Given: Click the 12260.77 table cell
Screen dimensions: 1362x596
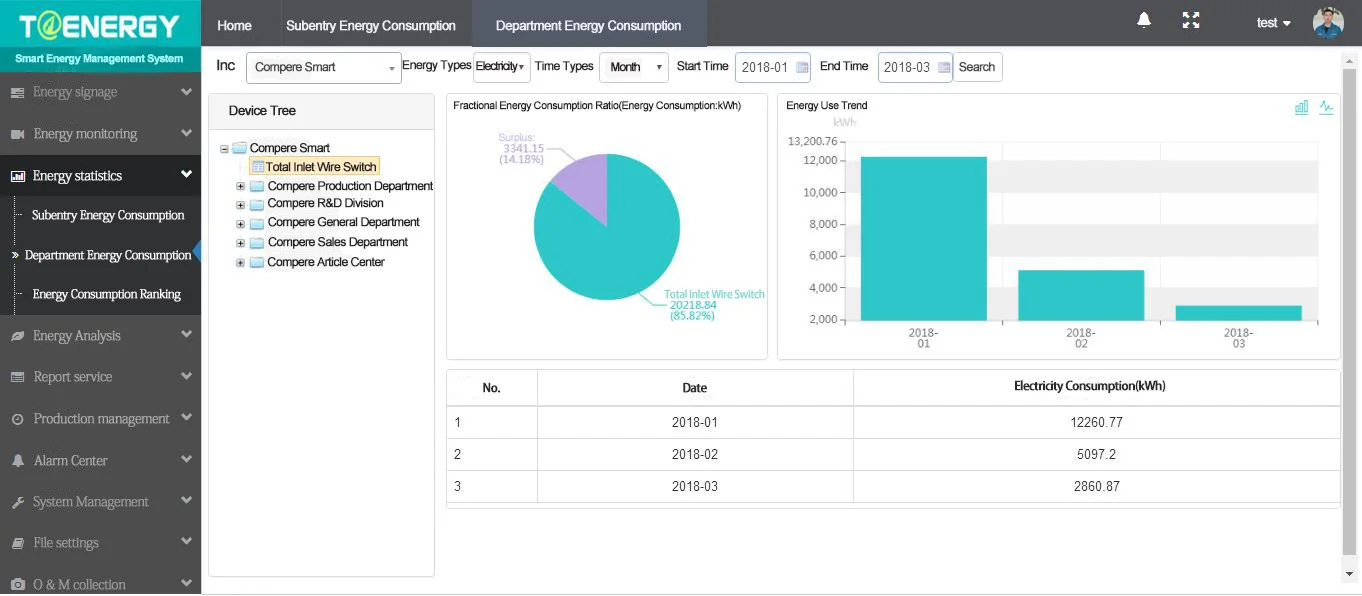Looking at the screenshot, I should (1096, 422).
